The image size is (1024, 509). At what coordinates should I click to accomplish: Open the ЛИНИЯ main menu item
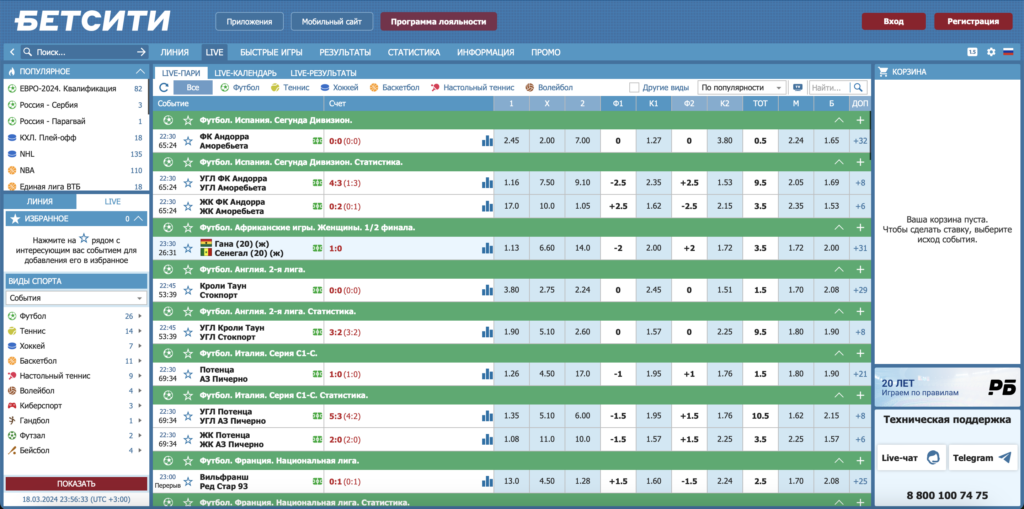tap(174, 52)
